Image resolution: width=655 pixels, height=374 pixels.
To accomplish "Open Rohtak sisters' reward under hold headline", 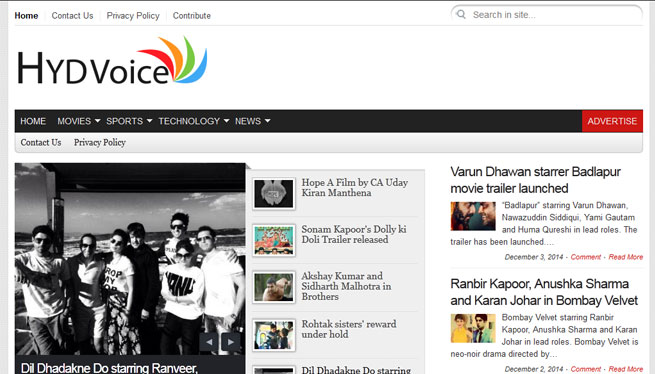I will 349,329.
